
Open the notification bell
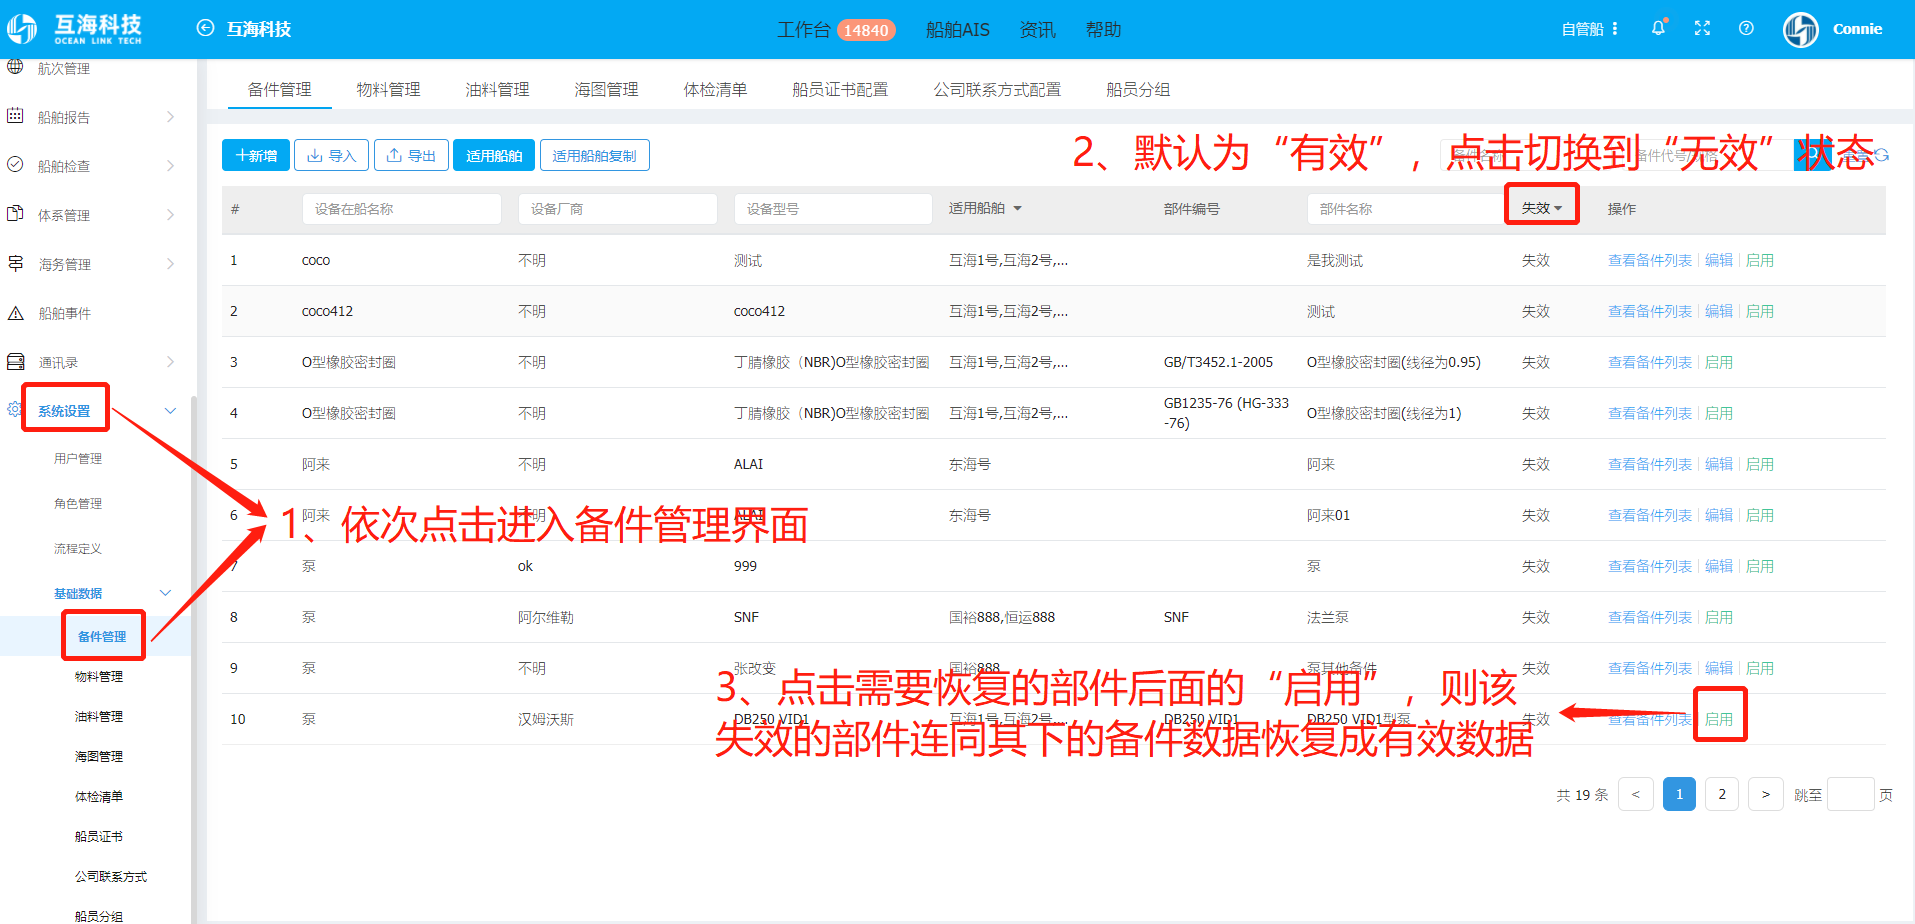pos(1658,28)
